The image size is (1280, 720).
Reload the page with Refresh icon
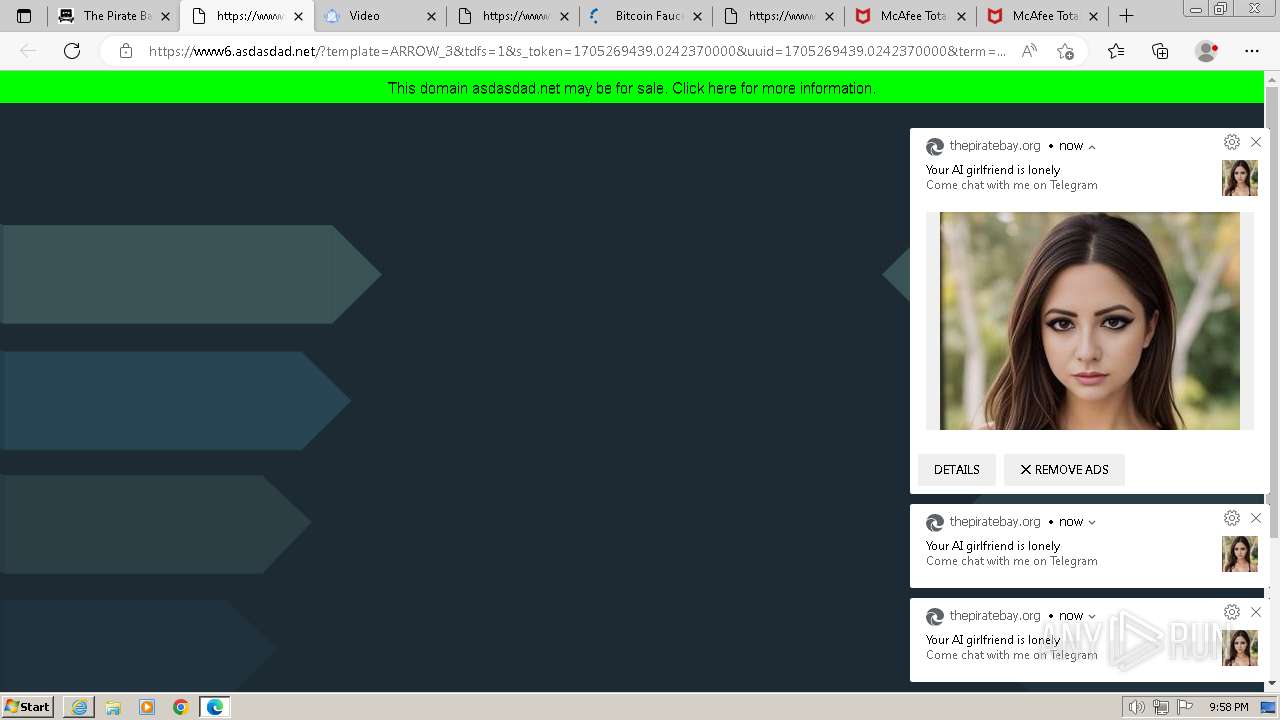[x=72, y=51]
